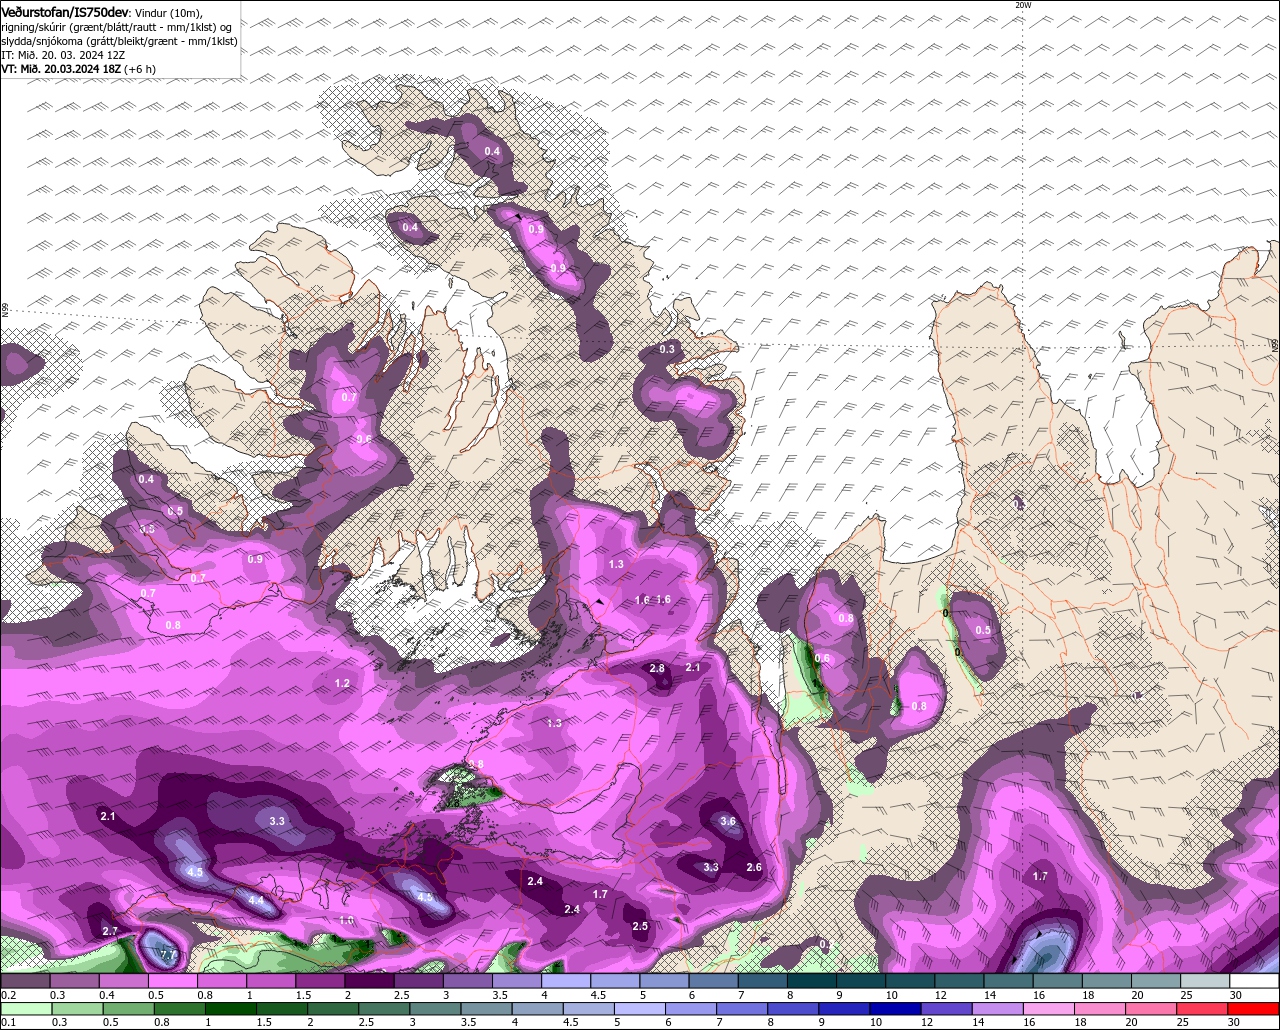Screen dimensions: 1280x1030
Task: Select the 'Vindur (10m)' label
Action: [170, 12]
